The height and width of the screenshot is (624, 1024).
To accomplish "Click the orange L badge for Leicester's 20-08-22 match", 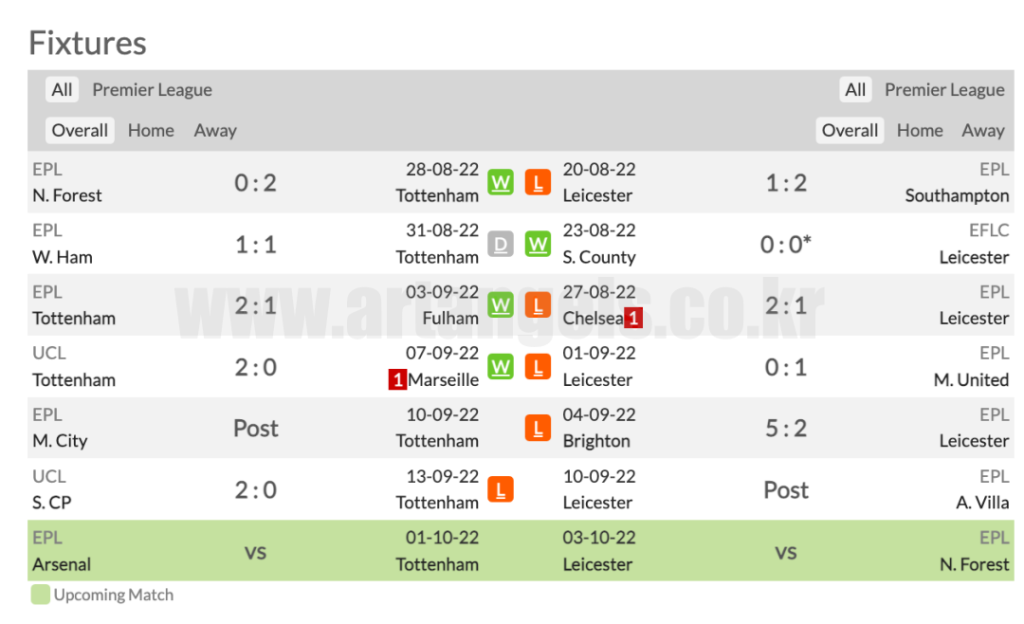I will (538, 183).
